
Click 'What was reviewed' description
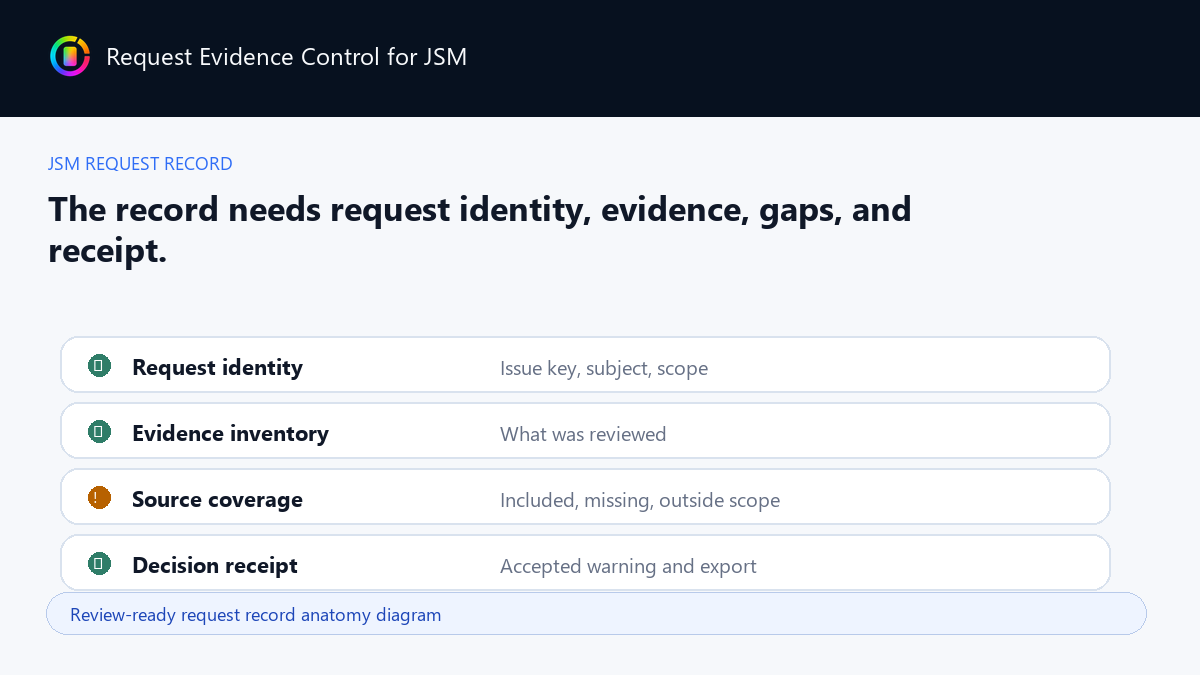[x=583, y=434]
